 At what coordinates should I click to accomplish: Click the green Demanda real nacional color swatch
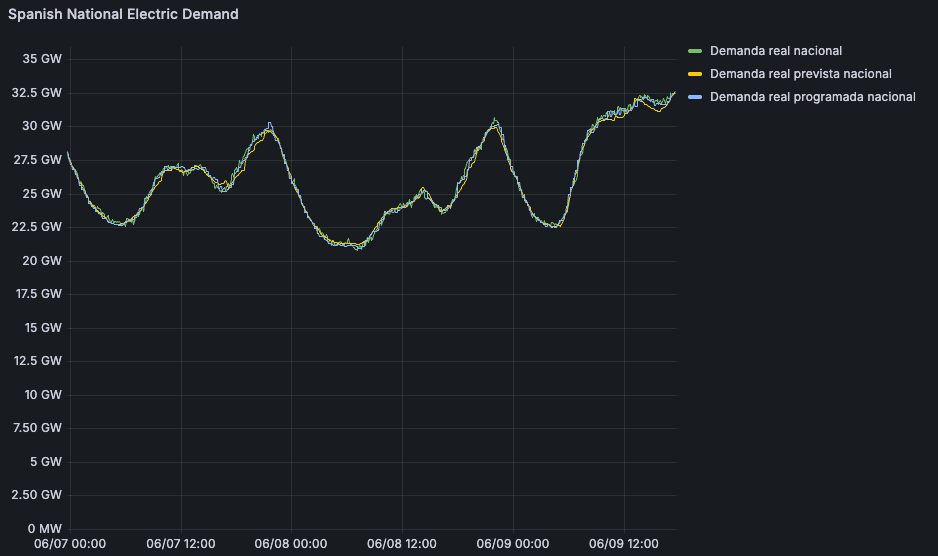point(695,50)
